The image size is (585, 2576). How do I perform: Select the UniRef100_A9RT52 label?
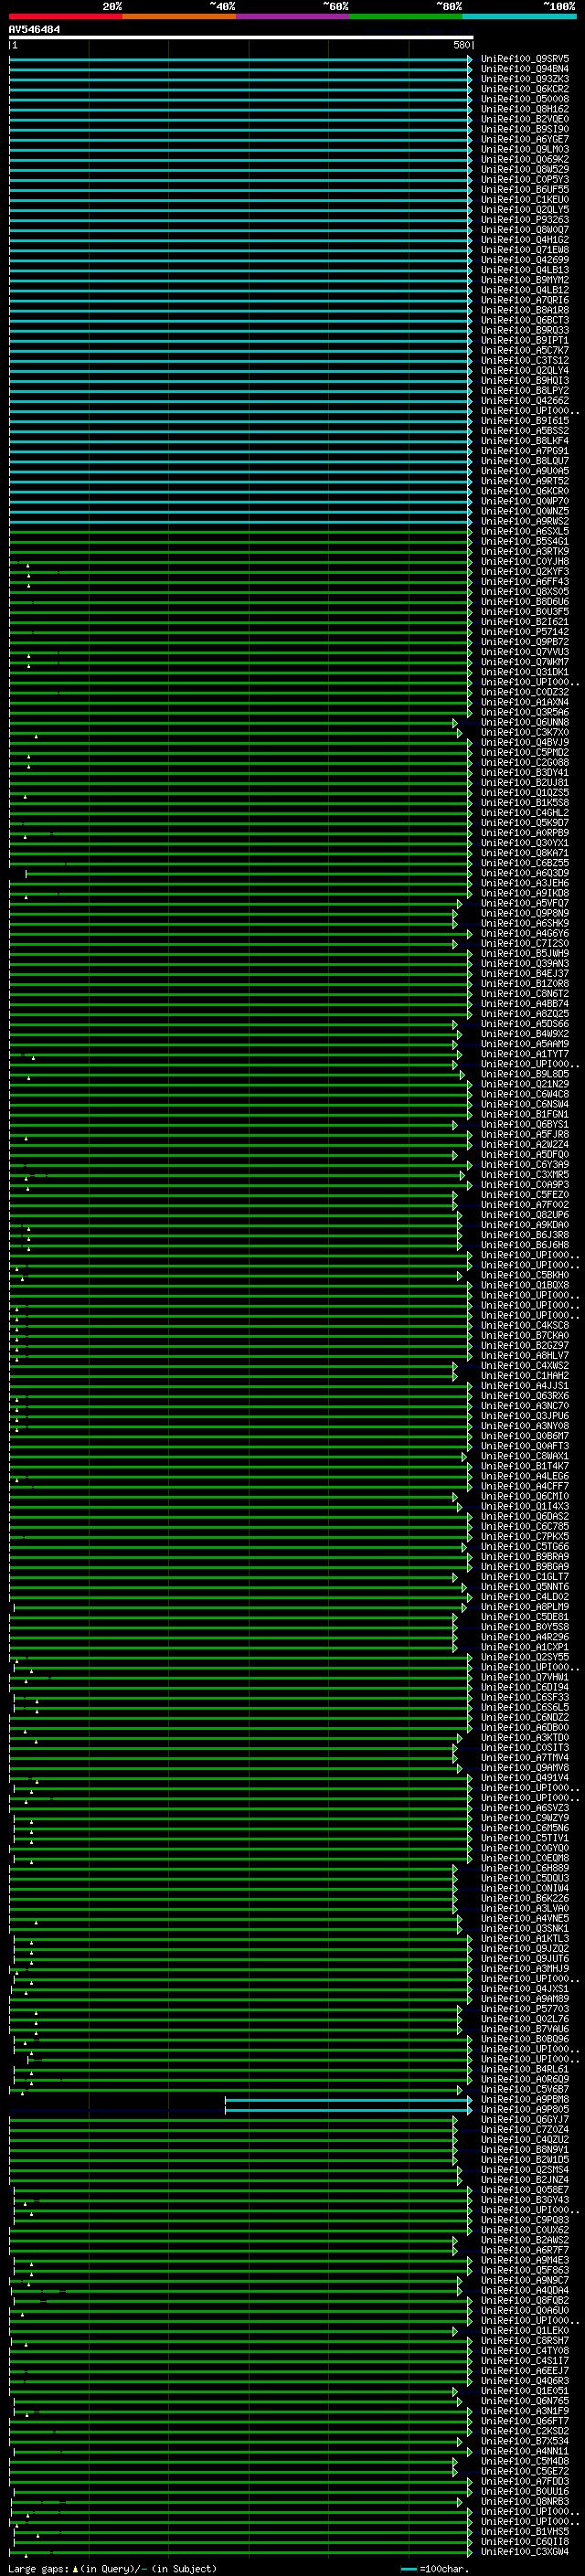click(x=525, y=481)
